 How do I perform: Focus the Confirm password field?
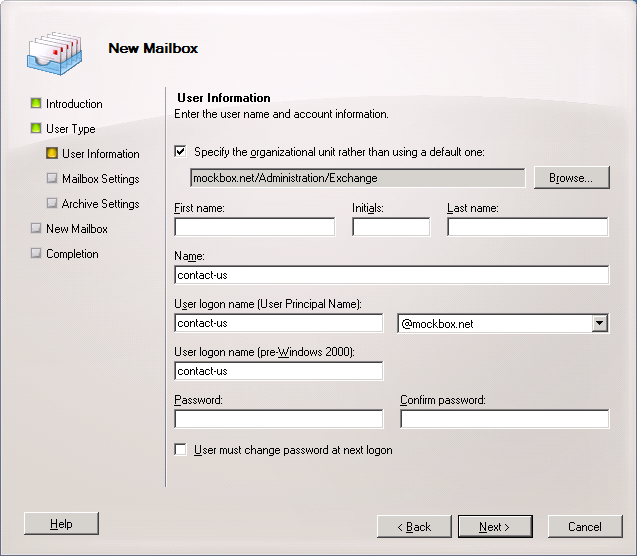pos(505,419)
